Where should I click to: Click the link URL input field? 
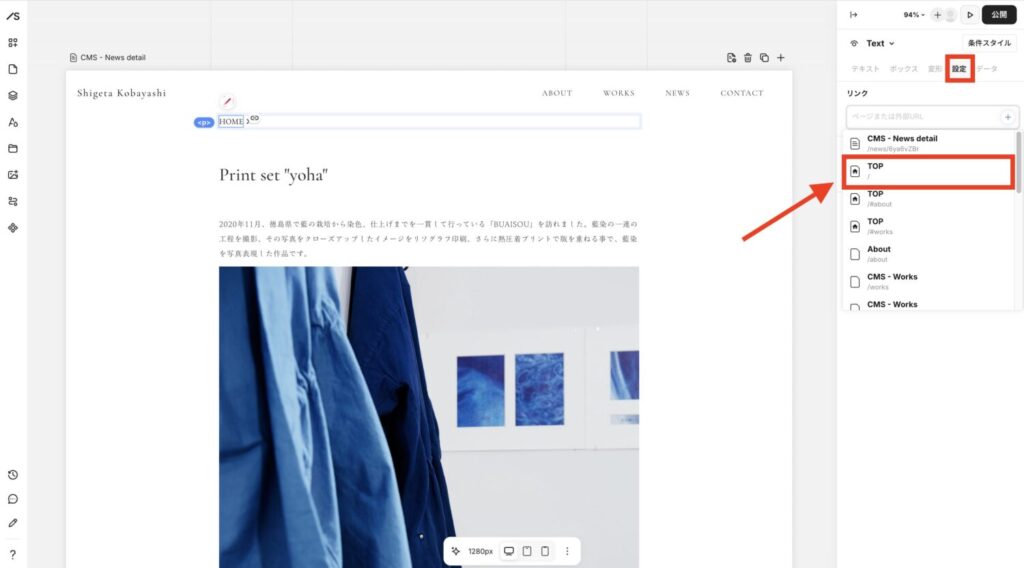point(922,117)
